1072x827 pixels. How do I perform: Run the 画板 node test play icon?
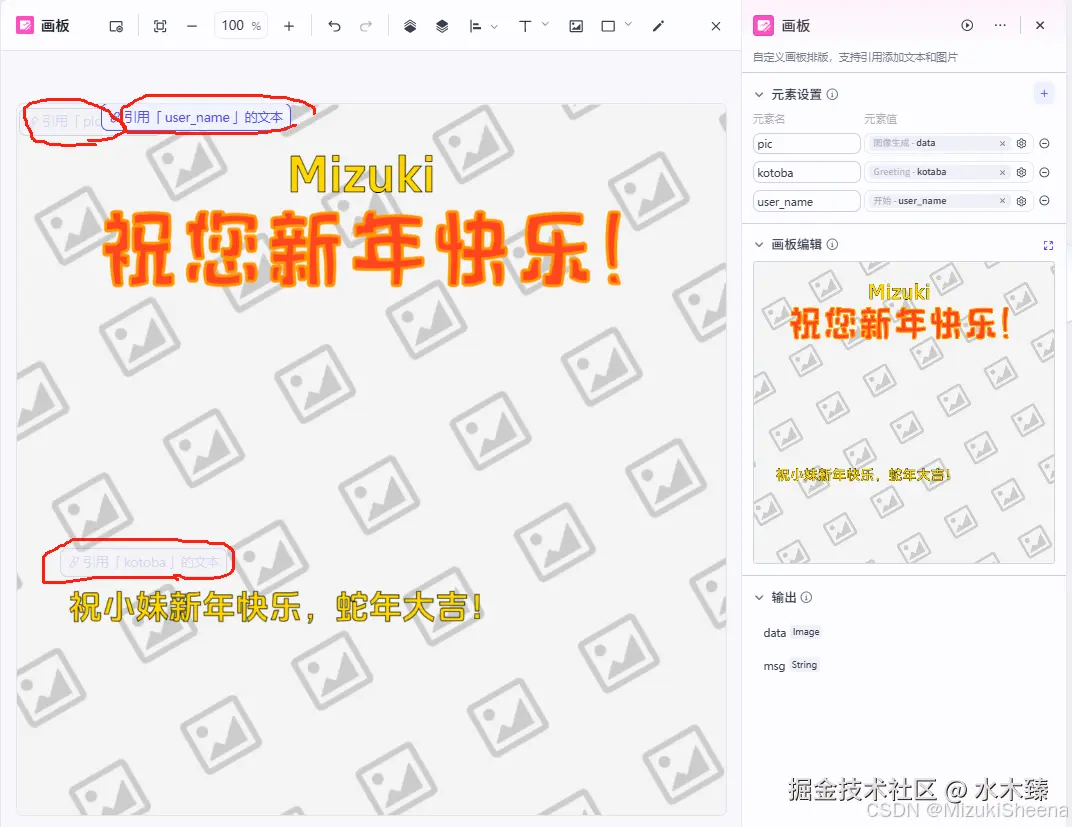tap(967, 25)
